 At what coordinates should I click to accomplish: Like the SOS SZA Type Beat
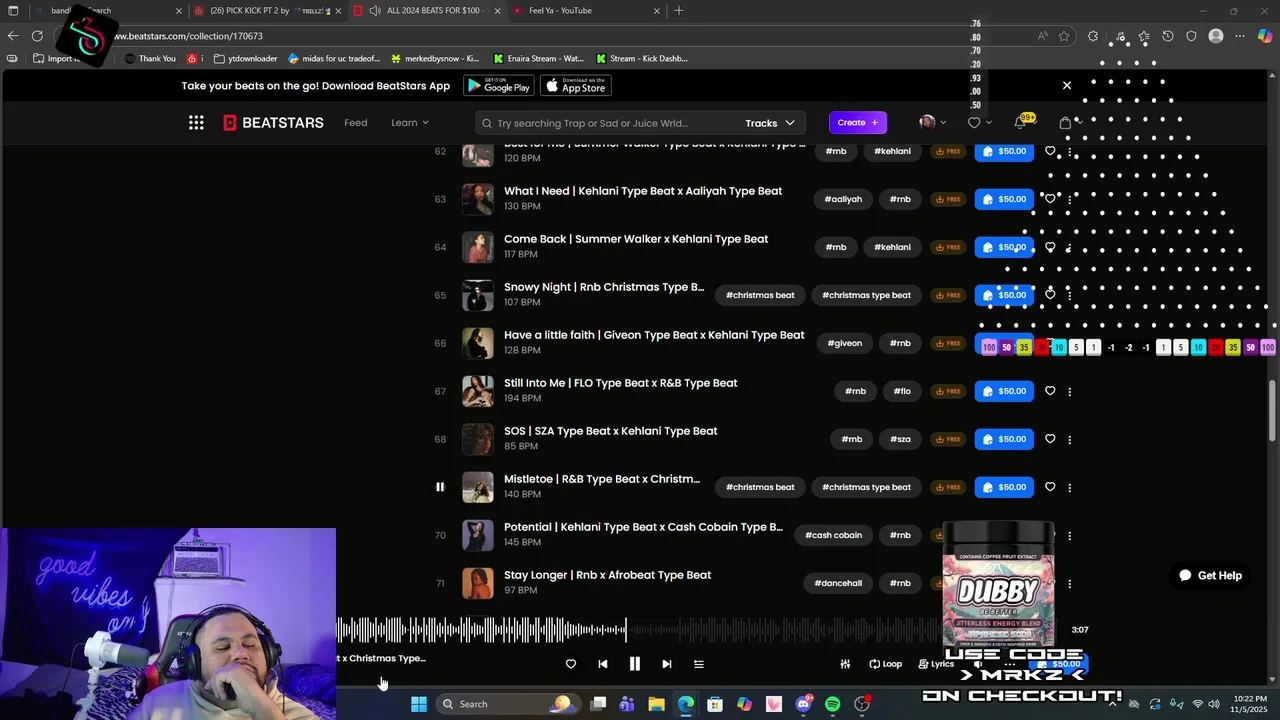coord(1050,439)
